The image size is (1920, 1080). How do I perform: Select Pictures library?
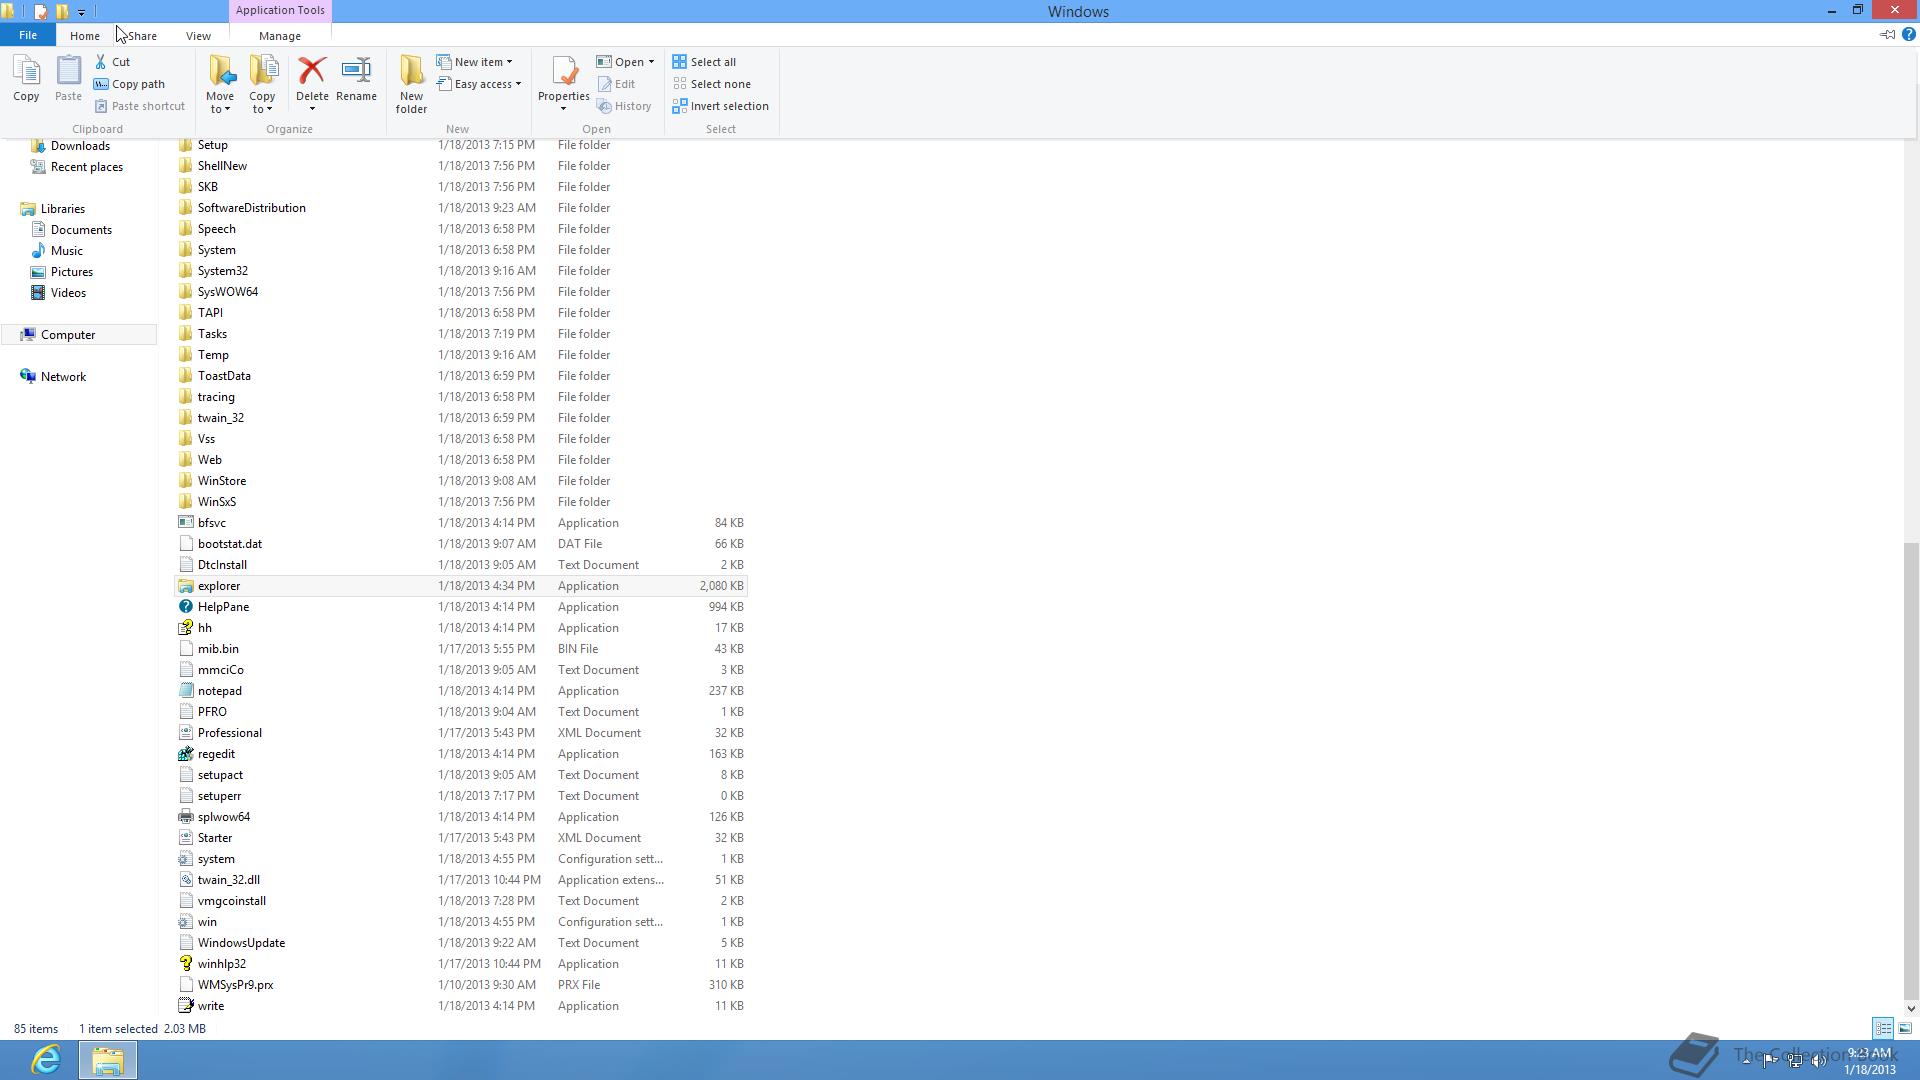[72, 272]
